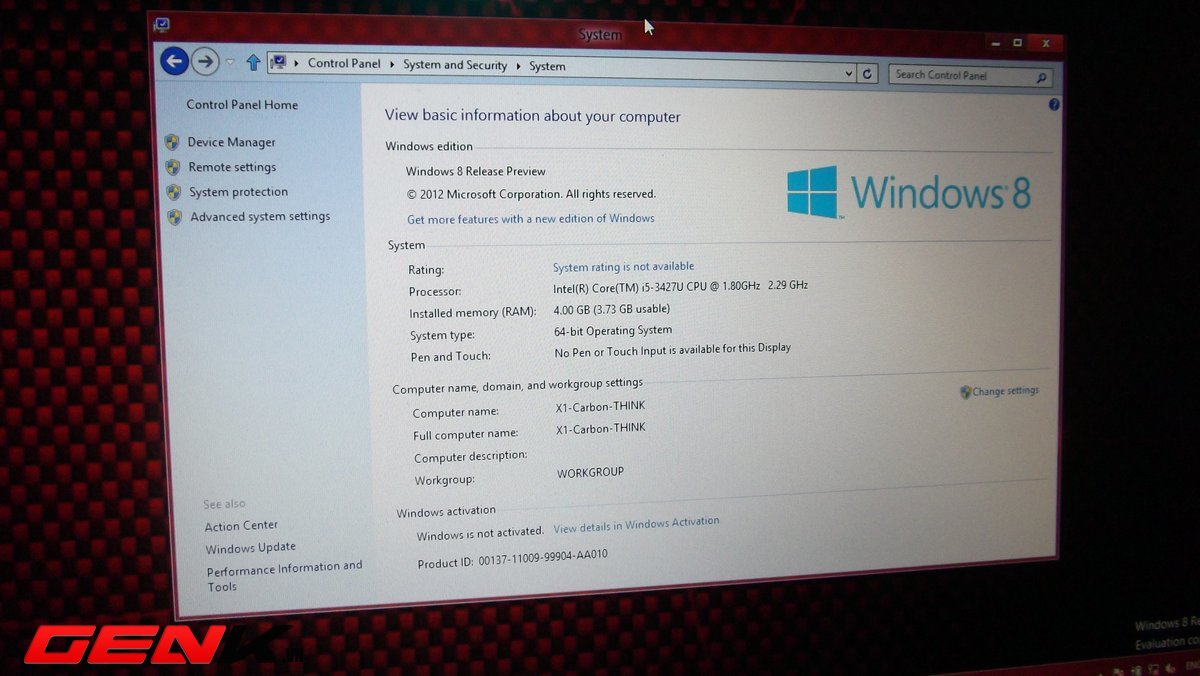Click shield icon beside Advanced system settings
The height and width of the screenshot is (676, 1200).
pos(175,217)
